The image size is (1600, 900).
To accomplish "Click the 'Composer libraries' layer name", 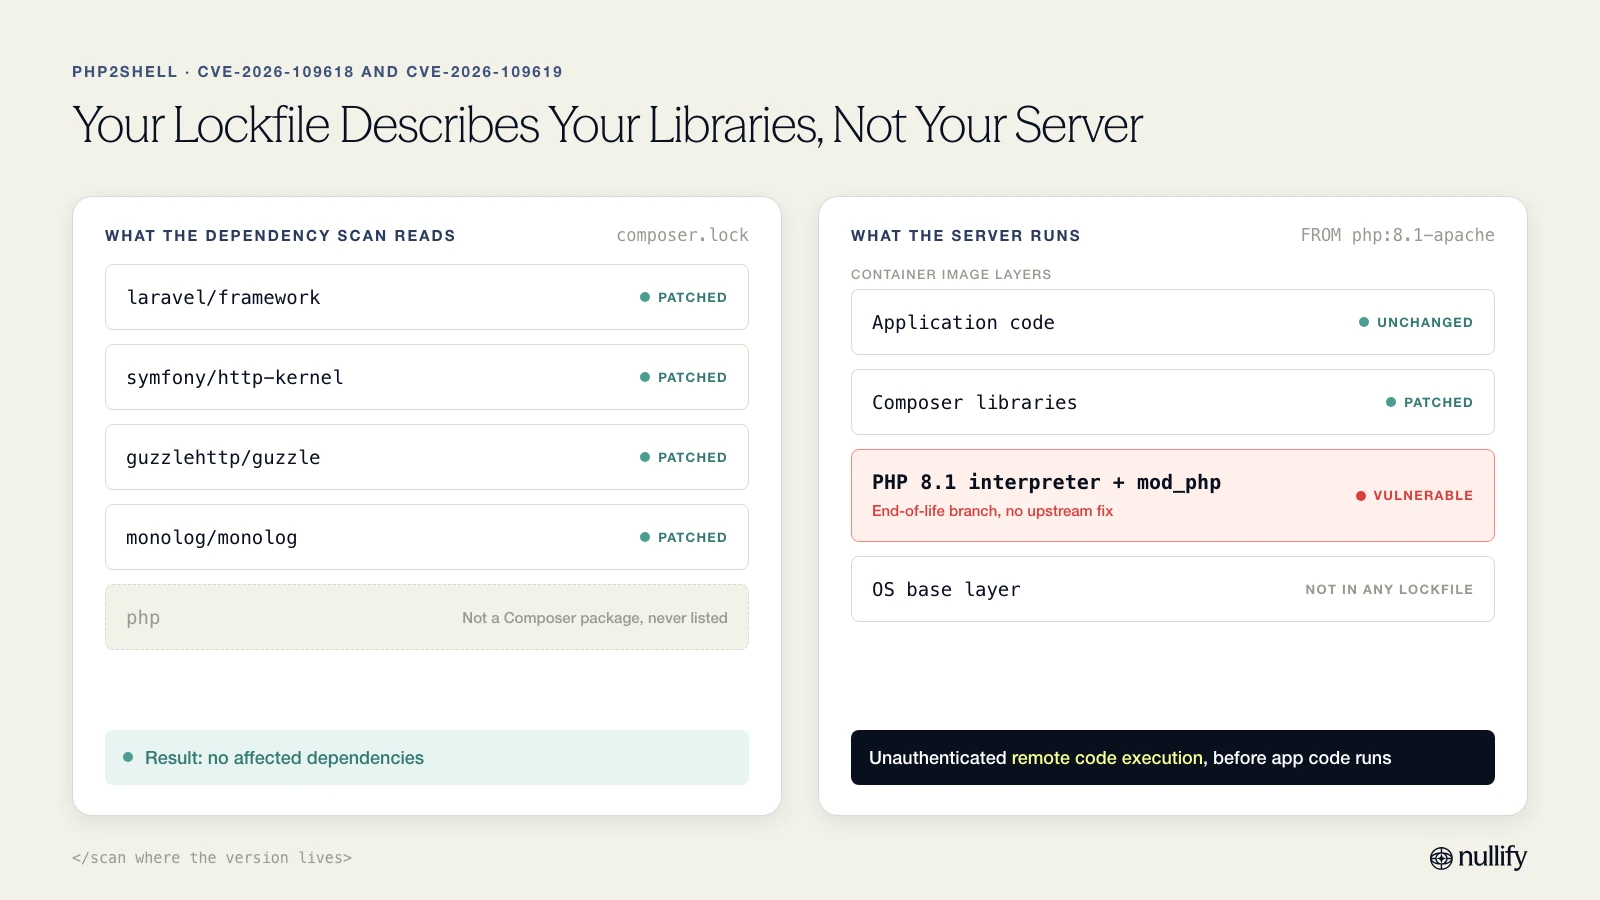I will pos(975,402).
